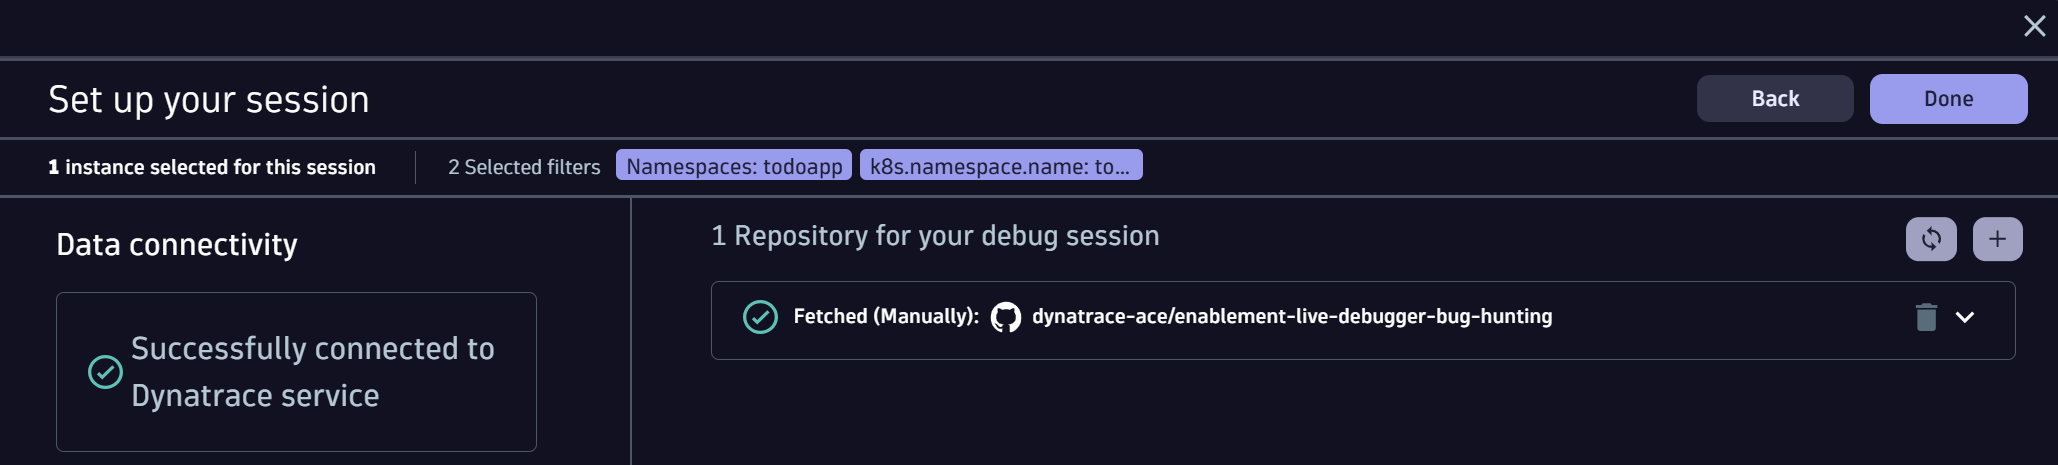Delete the repository using the trash icon

pos(1926,317)
